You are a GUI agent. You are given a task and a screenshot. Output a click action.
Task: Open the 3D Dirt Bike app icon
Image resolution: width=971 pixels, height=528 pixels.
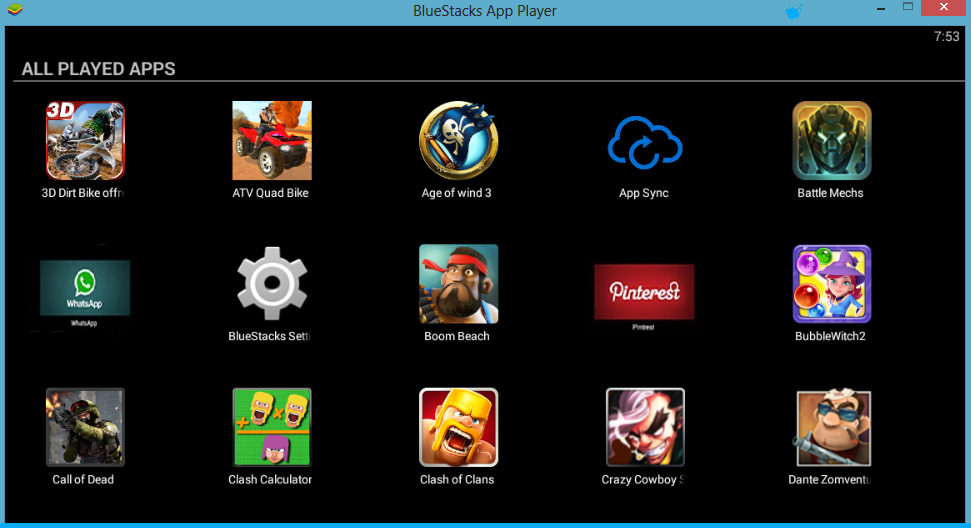point(85,141)
